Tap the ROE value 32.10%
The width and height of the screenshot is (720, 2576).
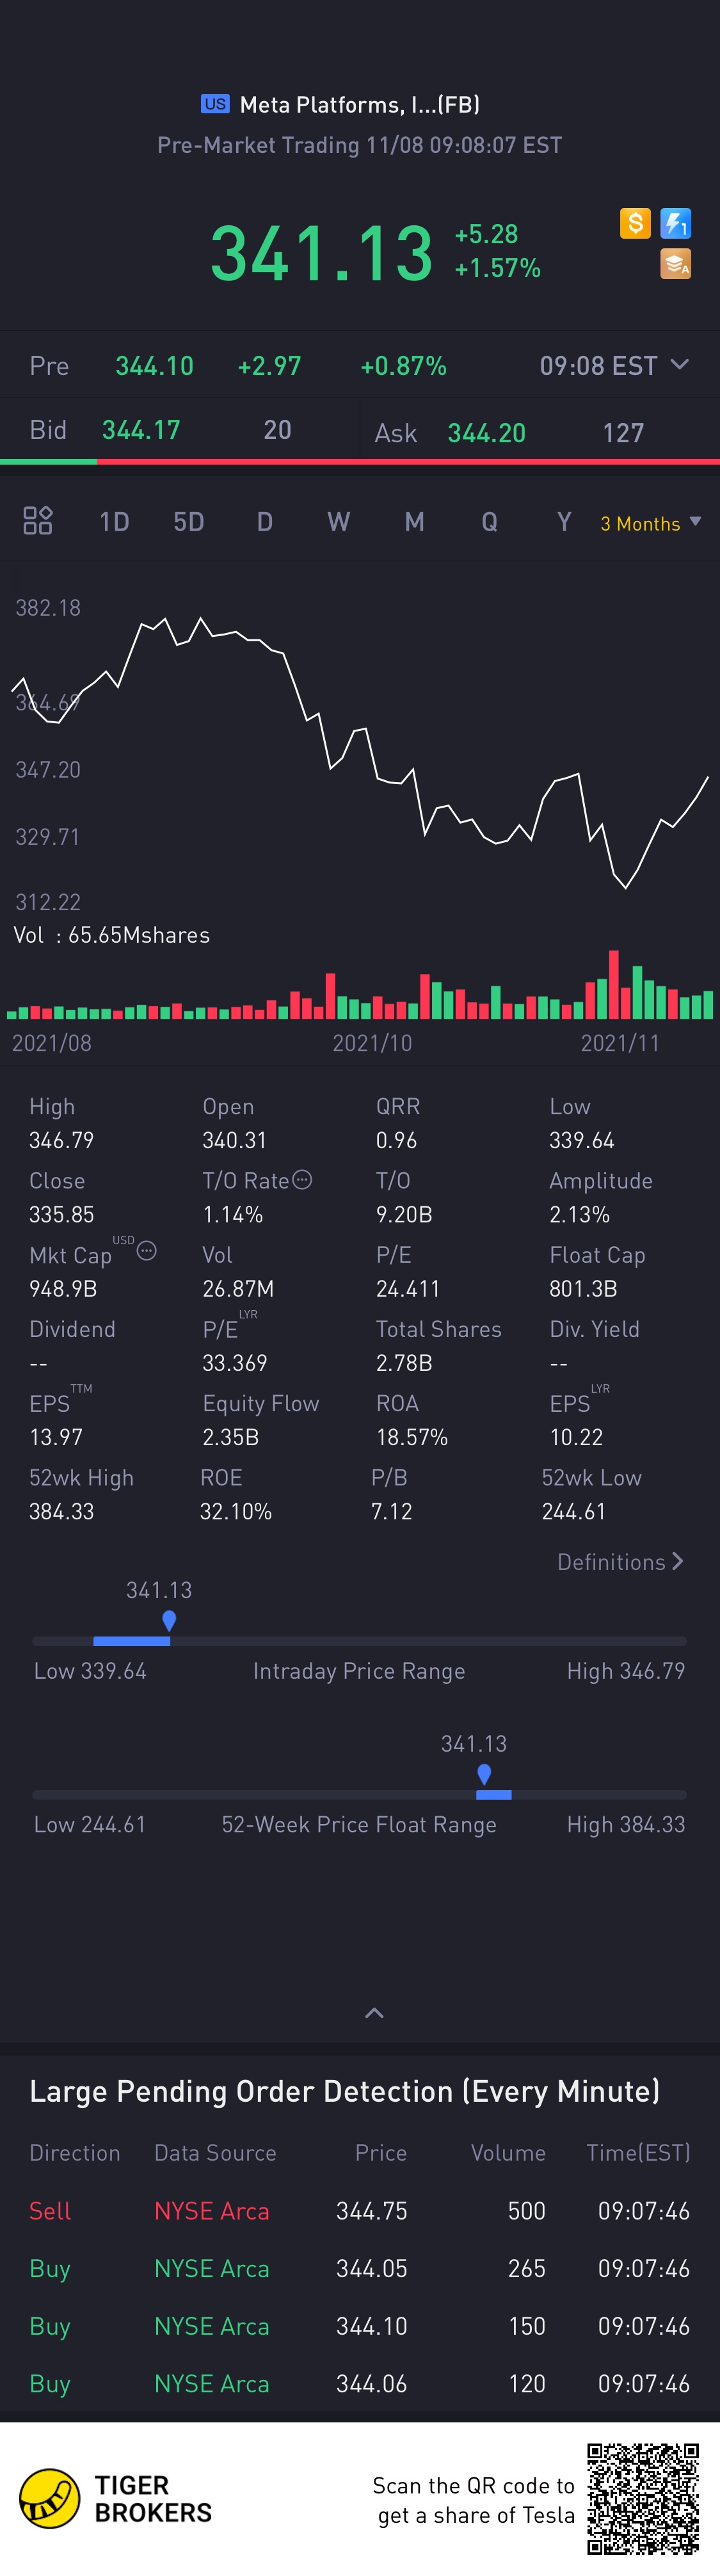tap(236, 1511)
